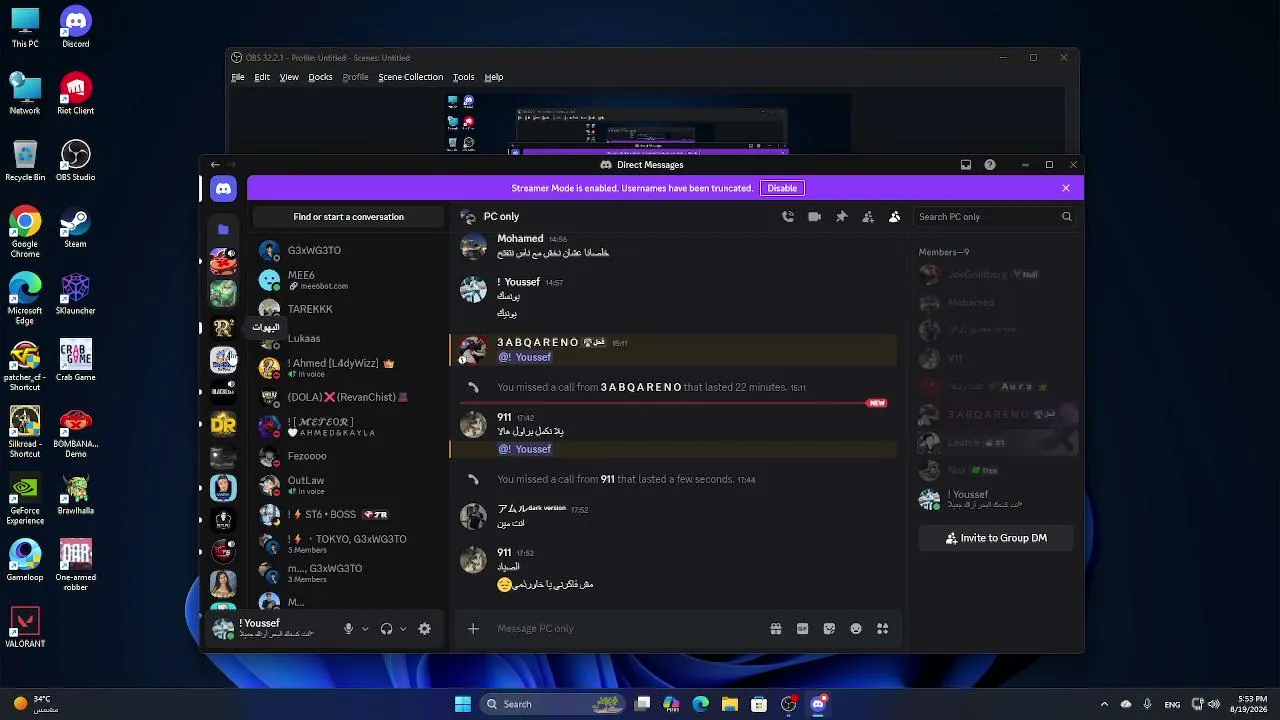Open the server folder icon in sidebar
Viewport: 1280px width, 720px height.
(223, 229)
